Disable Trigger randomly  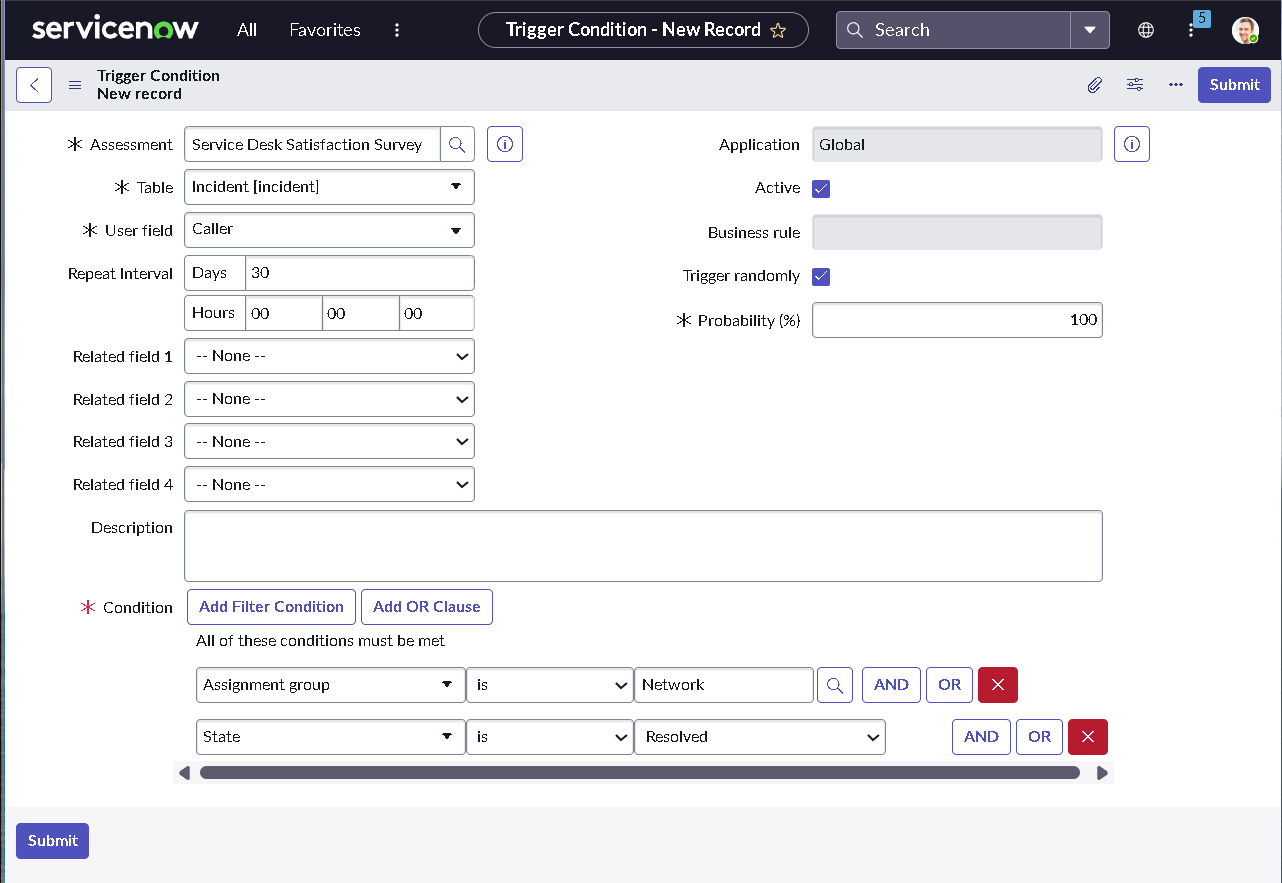[821, 277]
